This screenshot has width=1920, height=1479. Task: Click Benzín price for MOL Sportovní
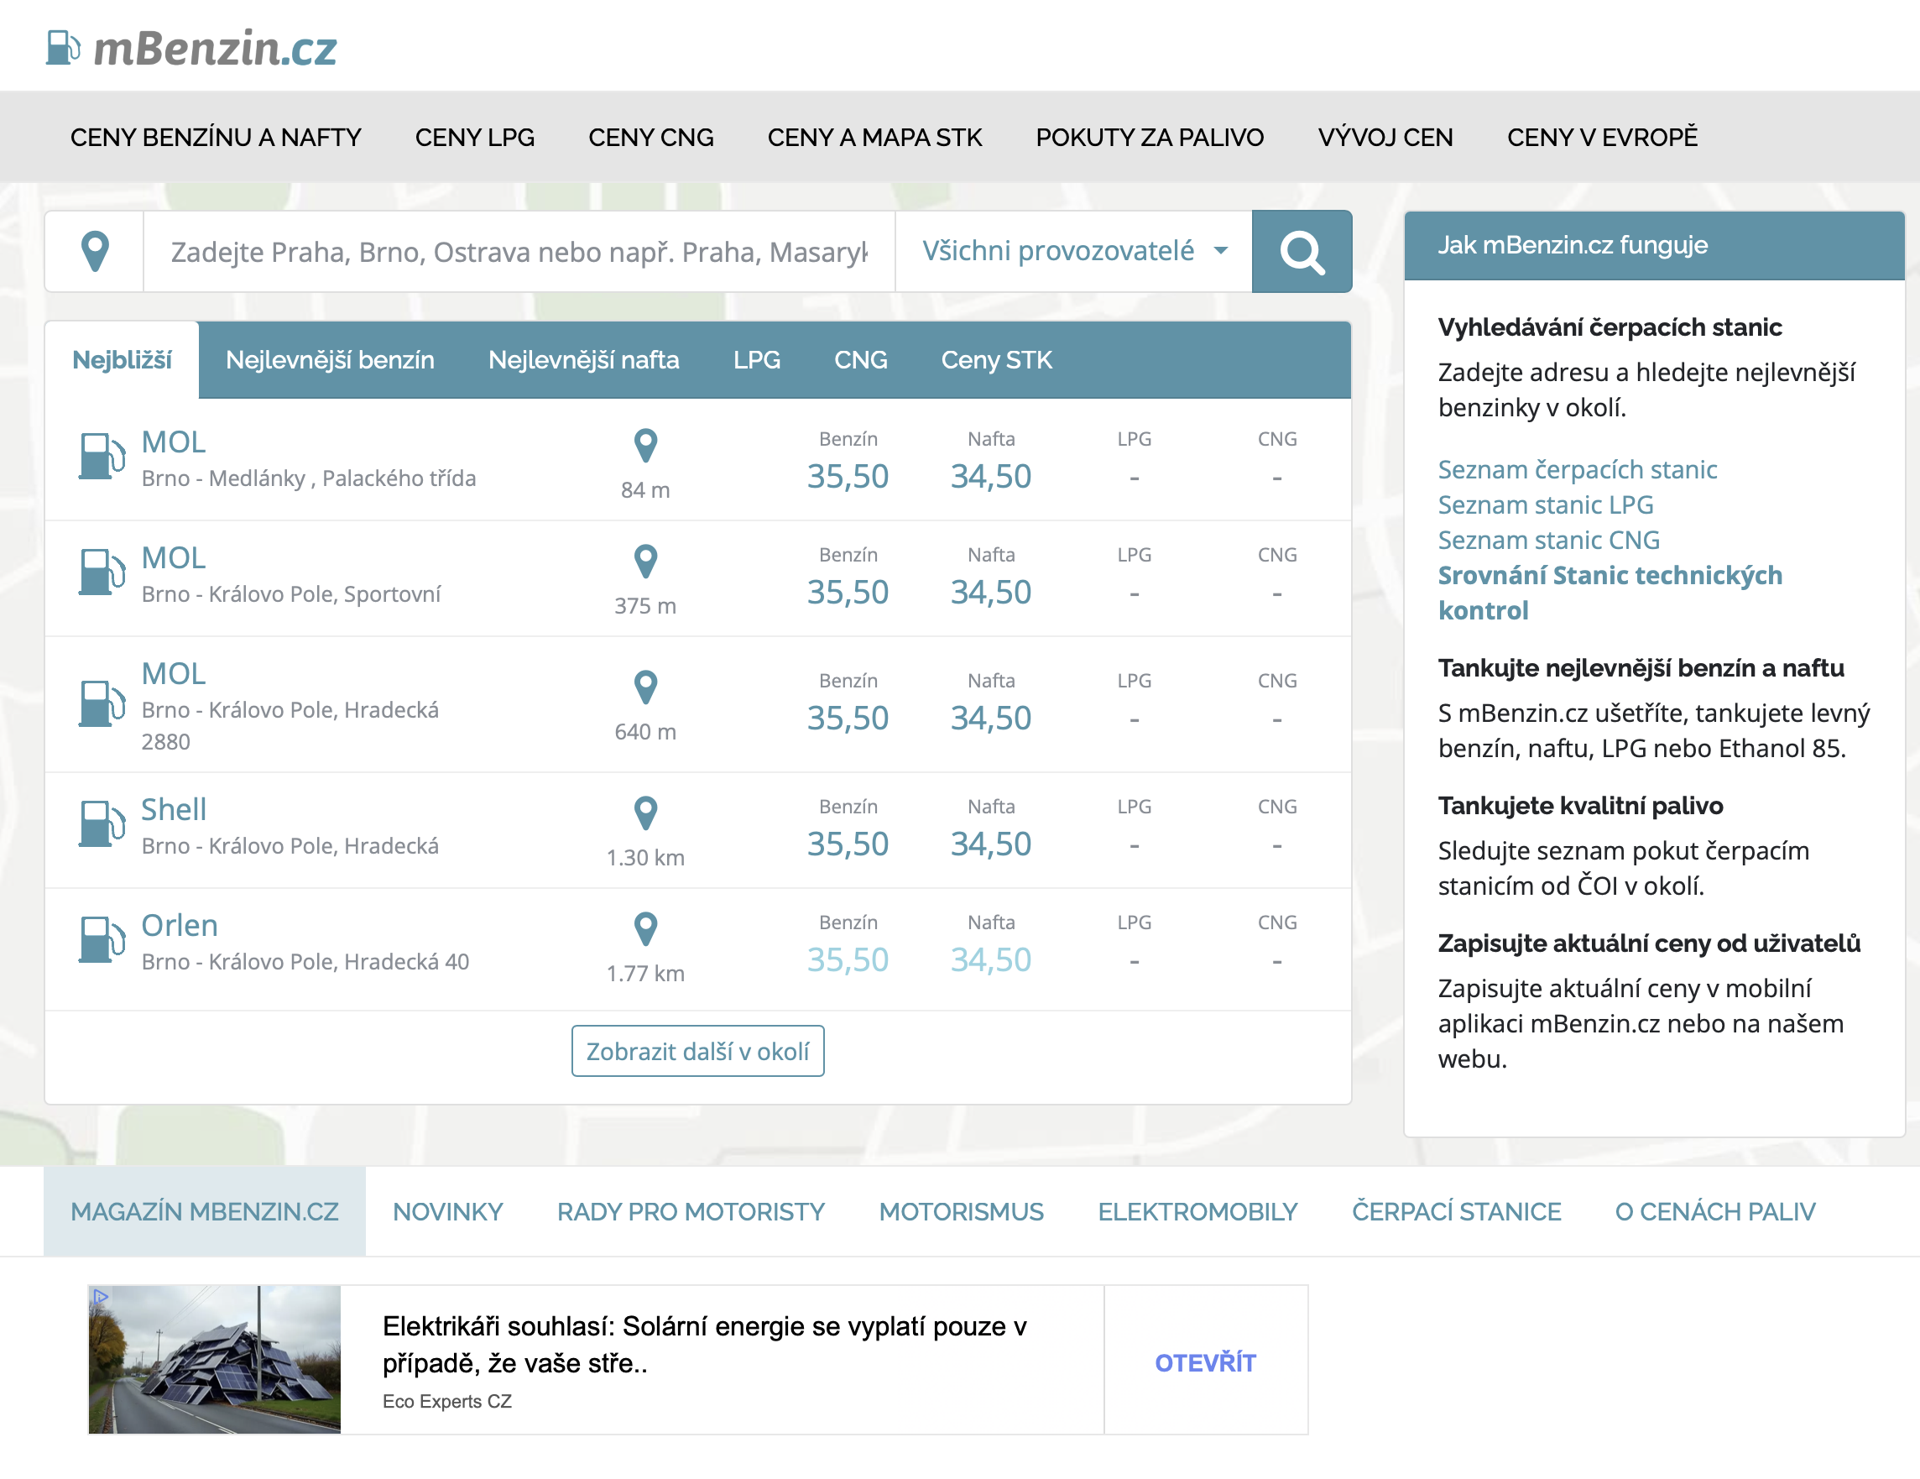coord(847,592)
